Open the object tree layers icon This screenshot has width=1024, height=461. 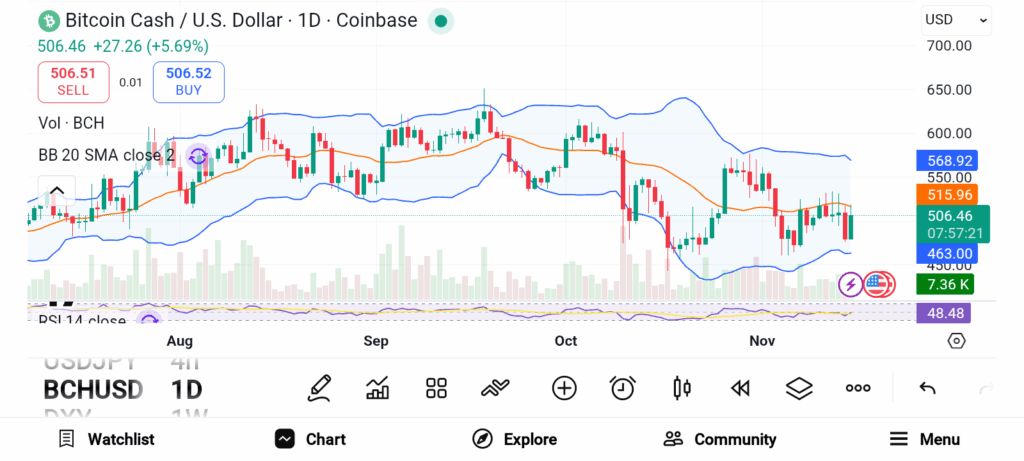[x=799, y=388]
